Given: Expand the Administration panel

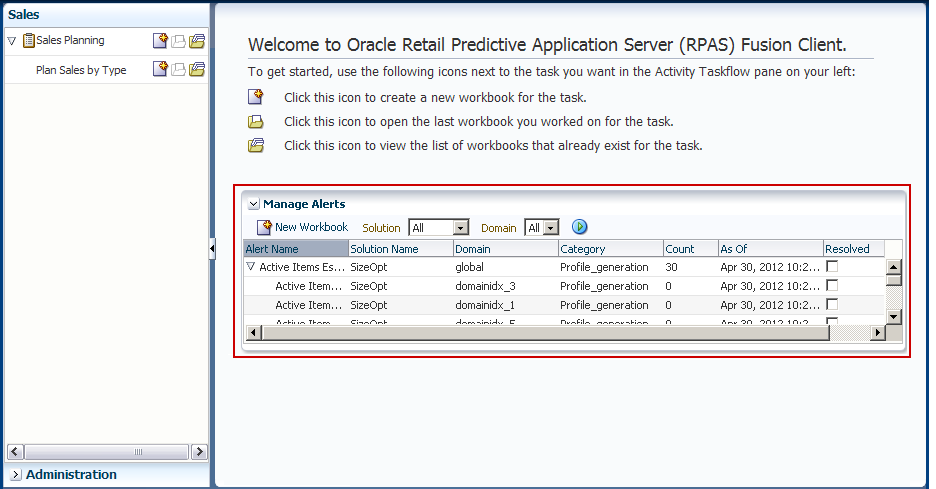Looking at the screenshot, I should (16, 475).
